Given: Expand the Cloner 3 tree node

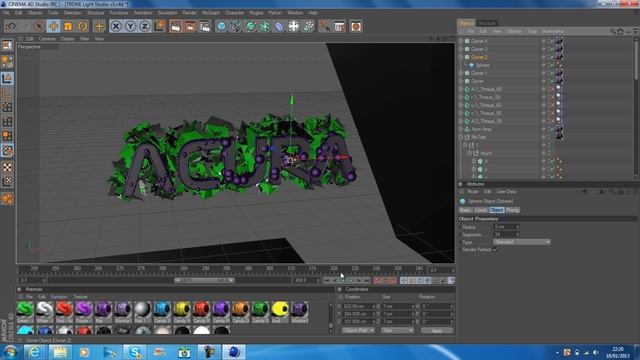Looking at the screenshot, I should [461, 49].
